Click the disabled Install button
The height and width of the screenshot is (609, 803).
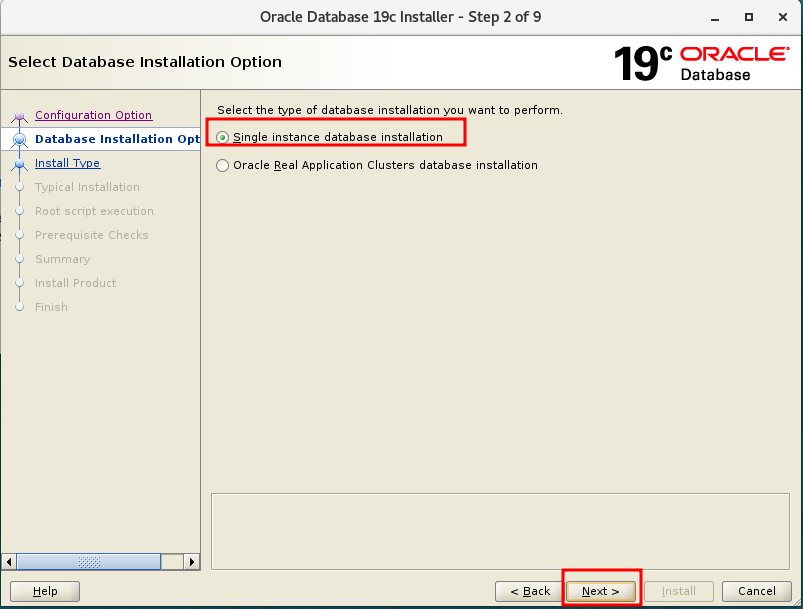[679, 591]
